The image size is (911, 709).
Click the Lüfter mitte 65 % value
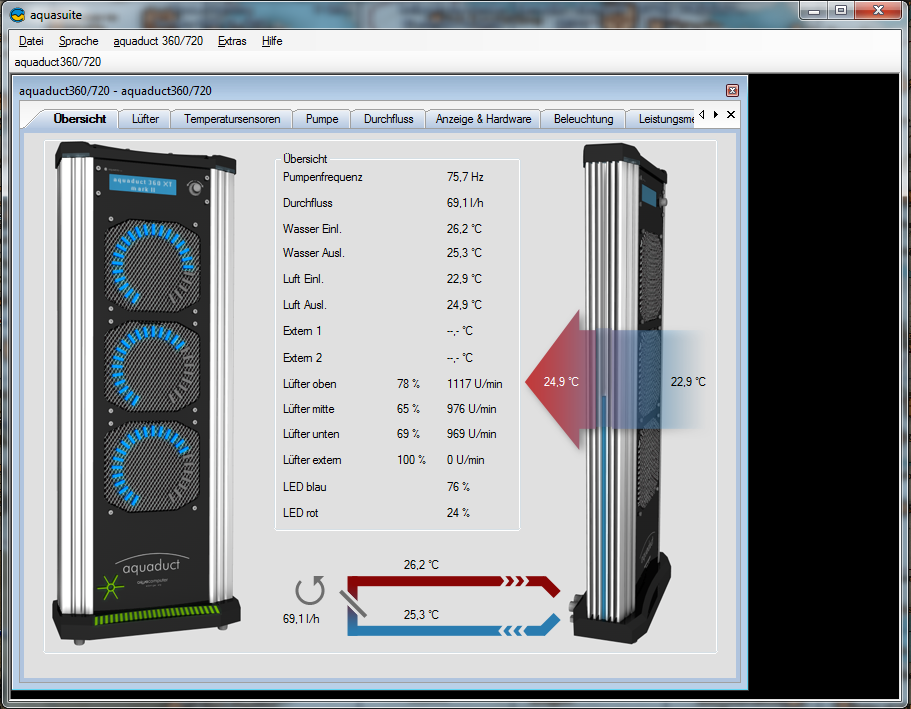408,409
